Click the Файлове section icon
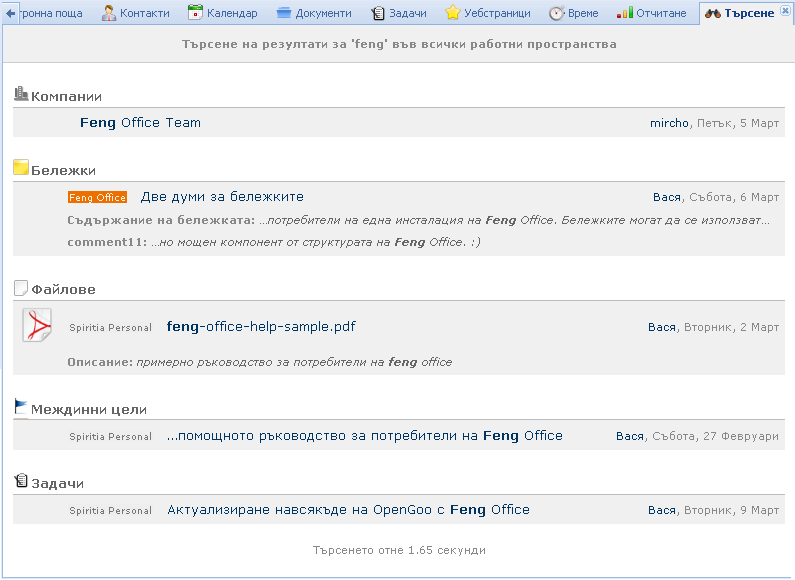 (x=21, y=288)
